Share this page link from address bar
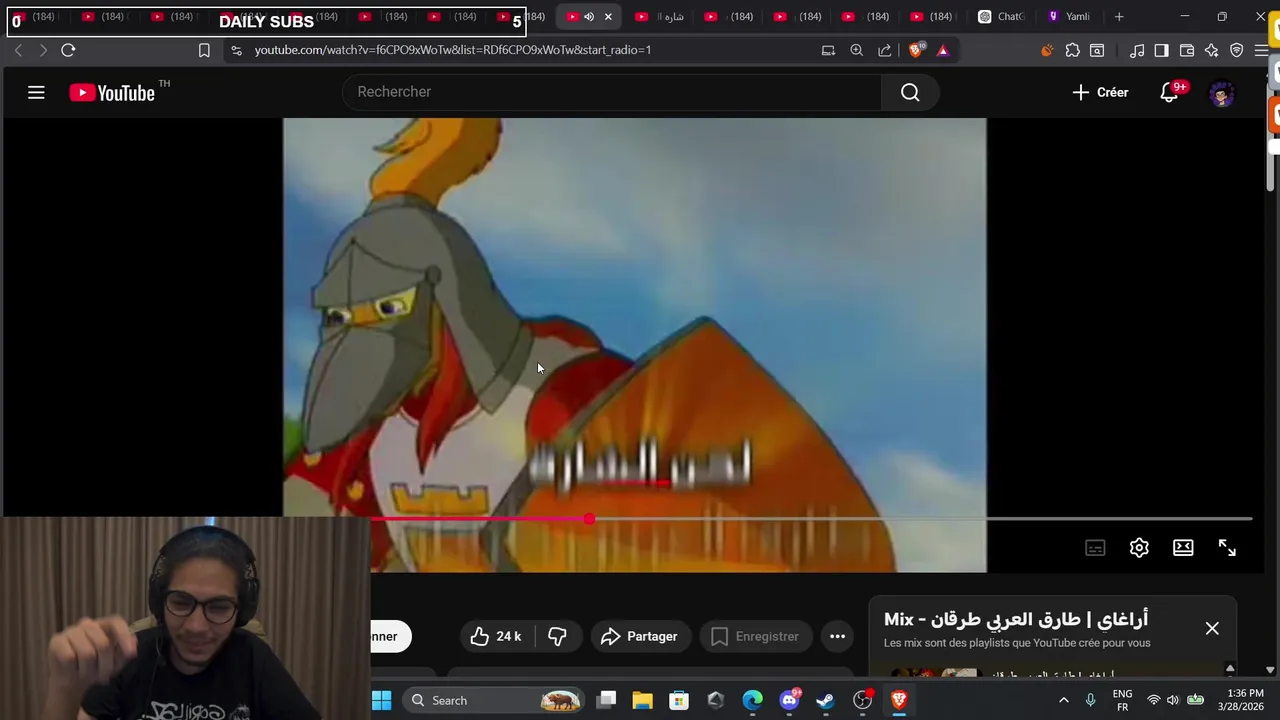1280x720 pixels. coord(885,50)
